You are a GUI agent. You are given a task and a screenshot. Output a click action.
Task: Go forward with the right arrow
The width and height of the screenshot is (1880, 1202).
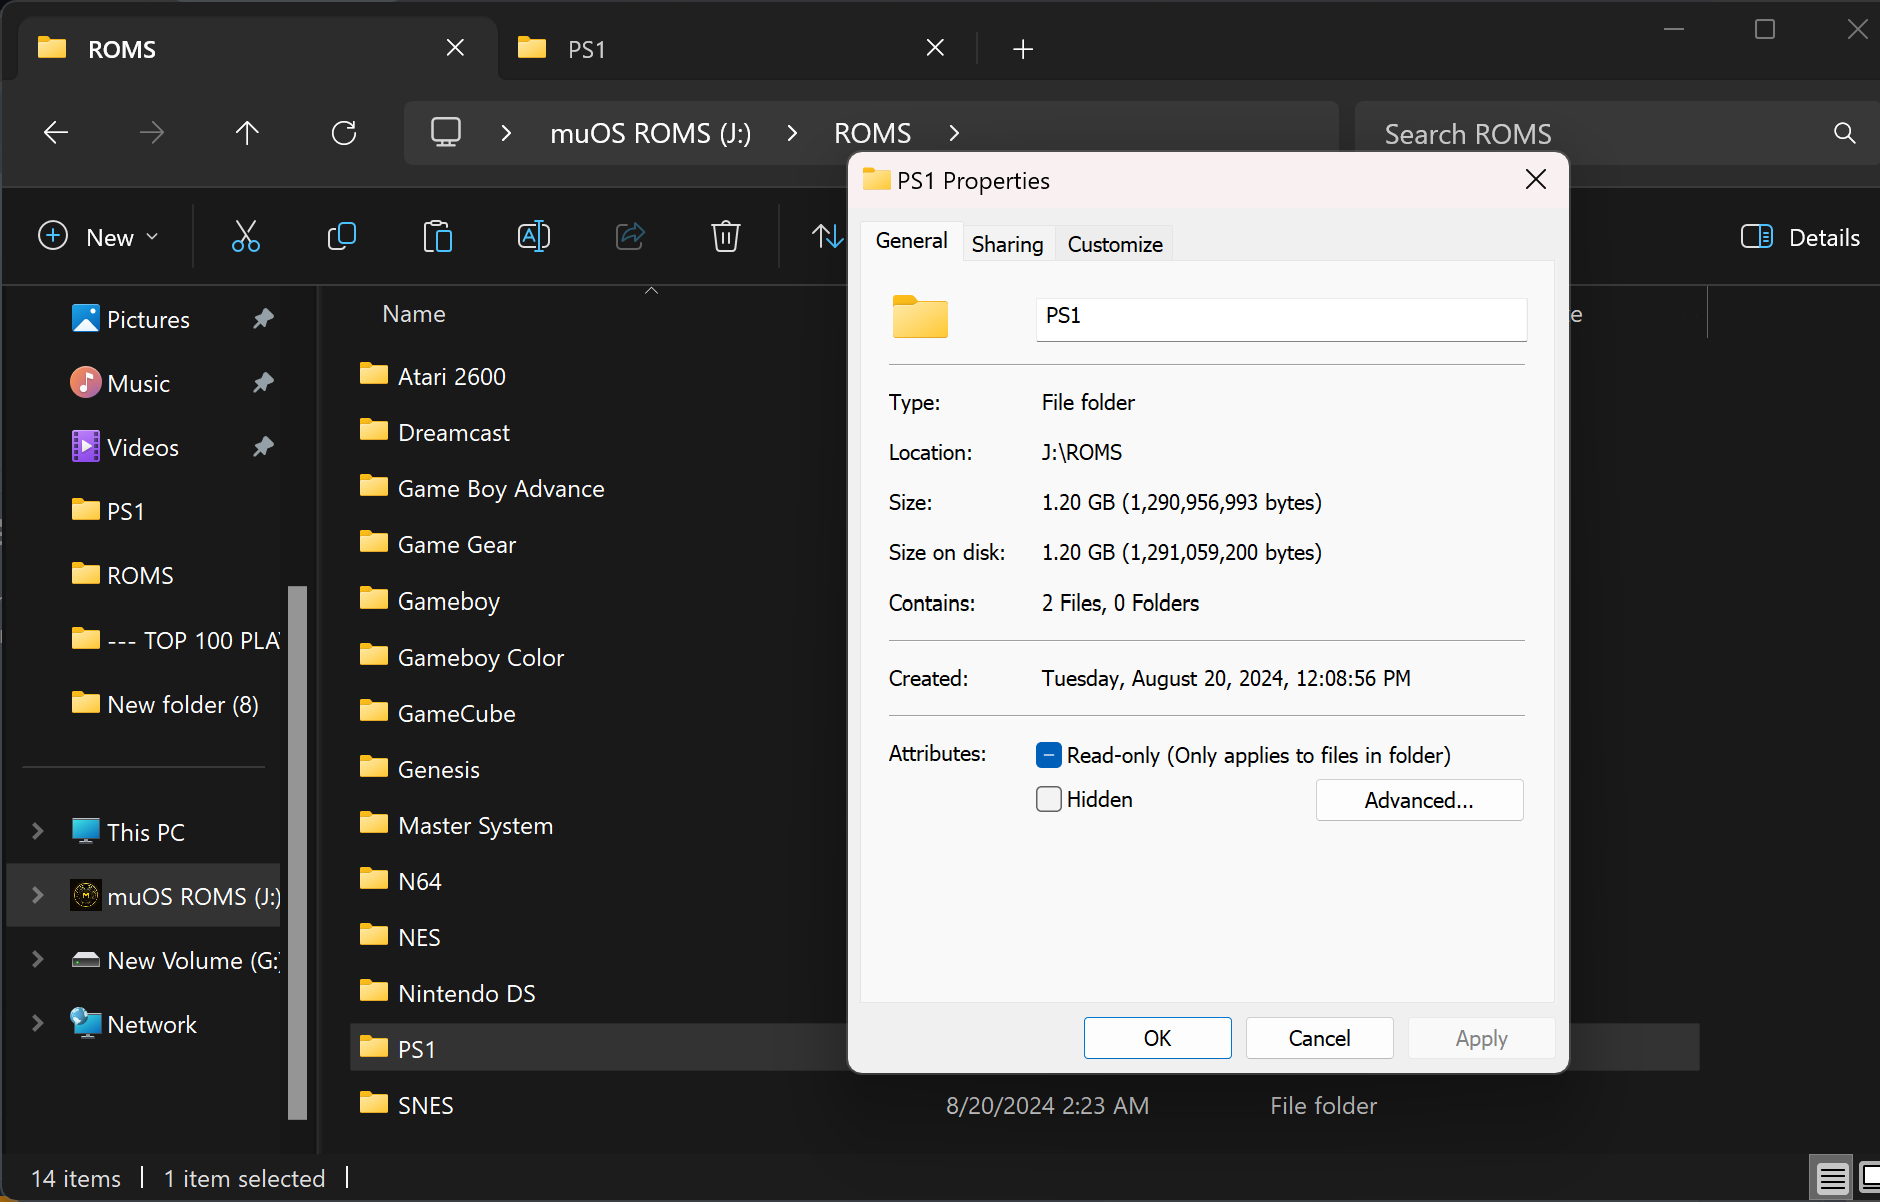[x=152, y=133]
